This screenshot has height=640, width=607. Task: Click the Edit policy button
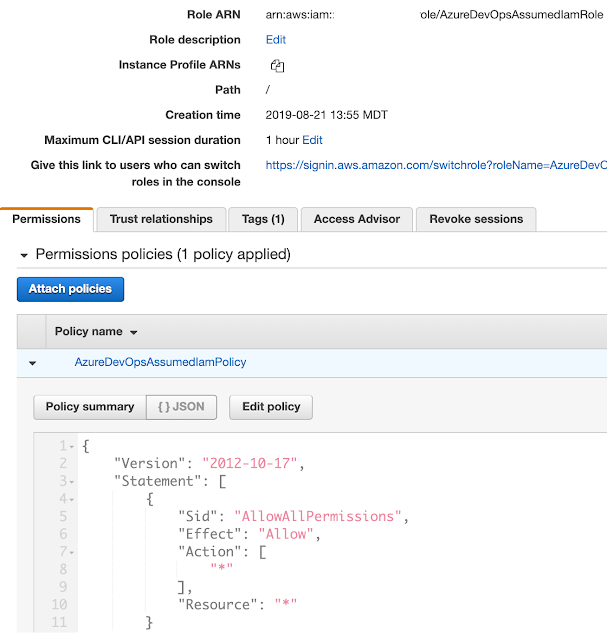coord(271,407)
